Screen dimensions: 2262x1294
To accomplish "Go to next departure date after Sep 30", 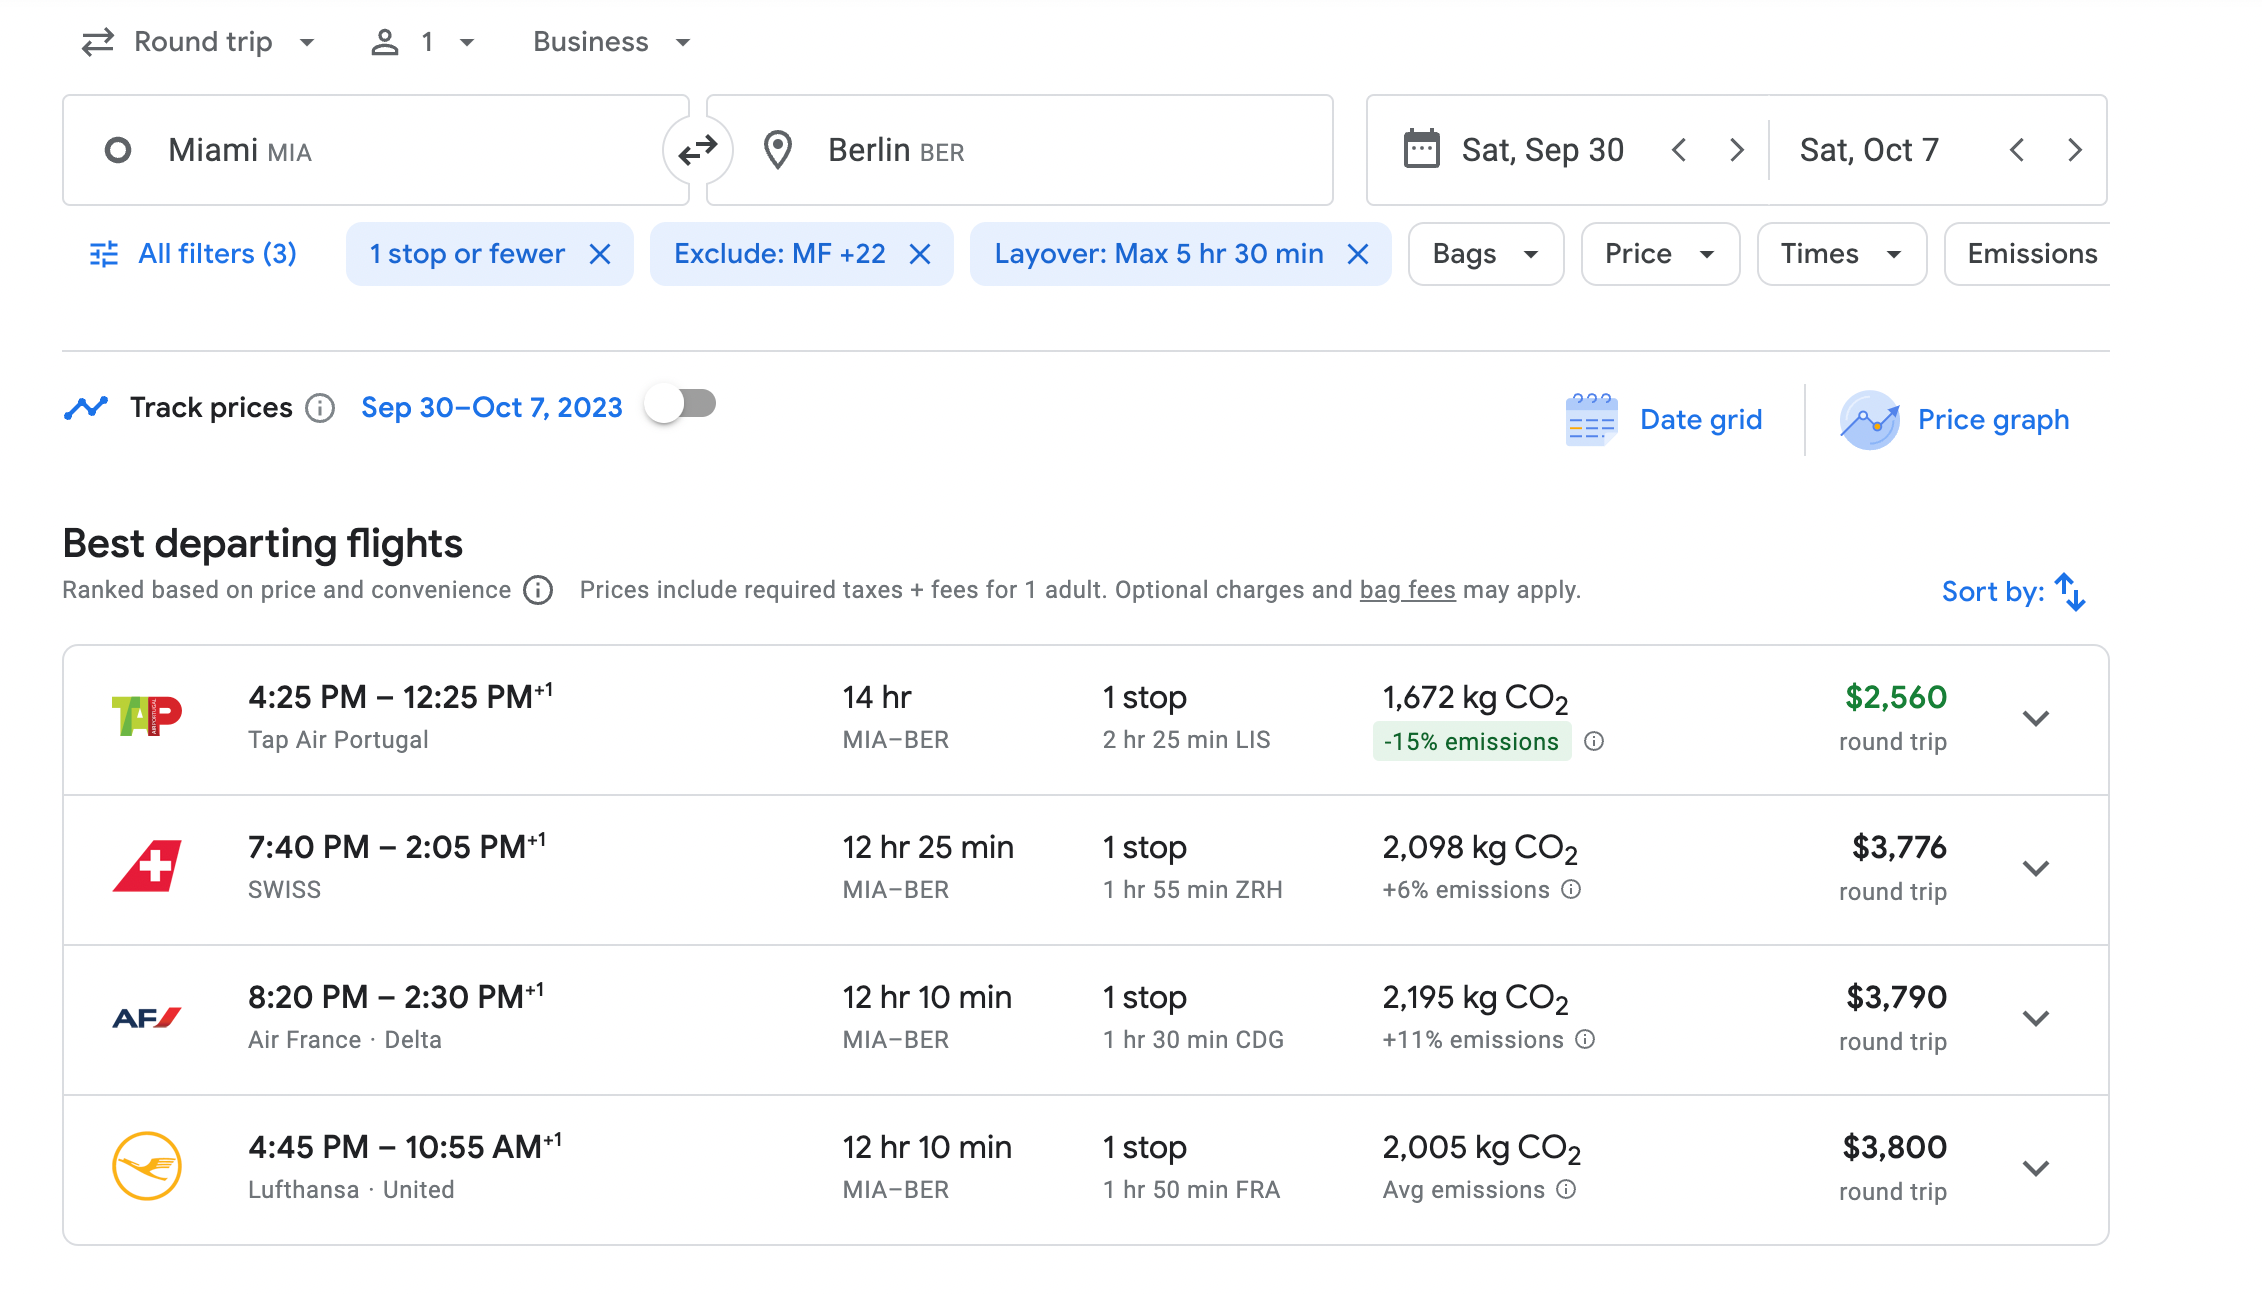I will point(1737,151).
